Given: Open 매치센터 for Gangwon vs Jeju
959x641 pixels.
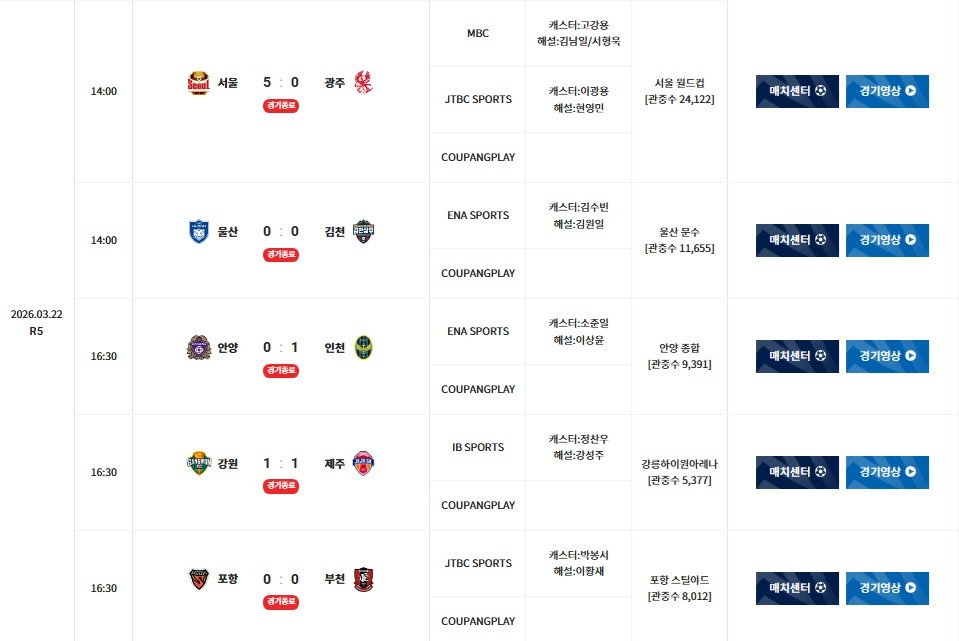Looking at the screenshot, I should coord(797,472).
